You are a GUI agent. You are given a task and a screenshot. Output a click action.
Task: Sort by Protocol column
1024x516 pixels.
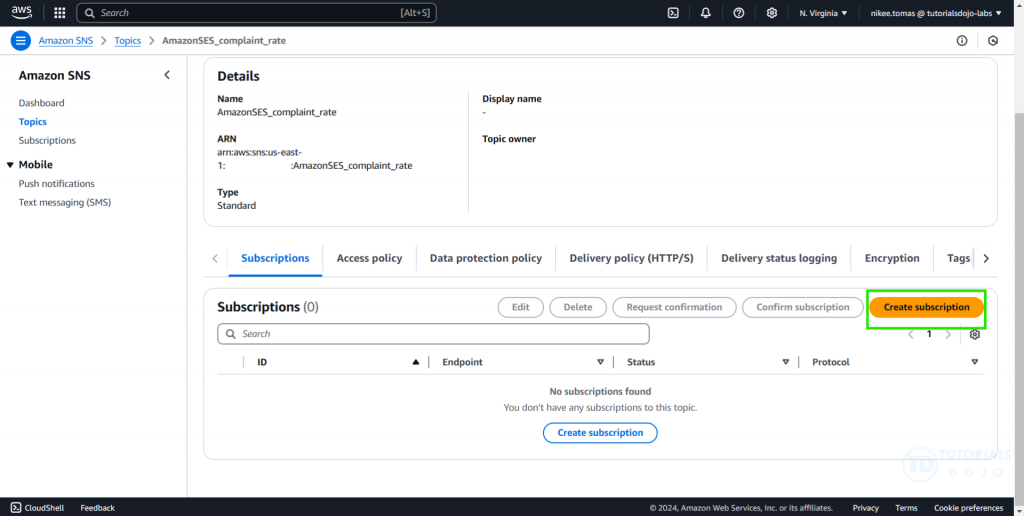[x=975, y=362]
